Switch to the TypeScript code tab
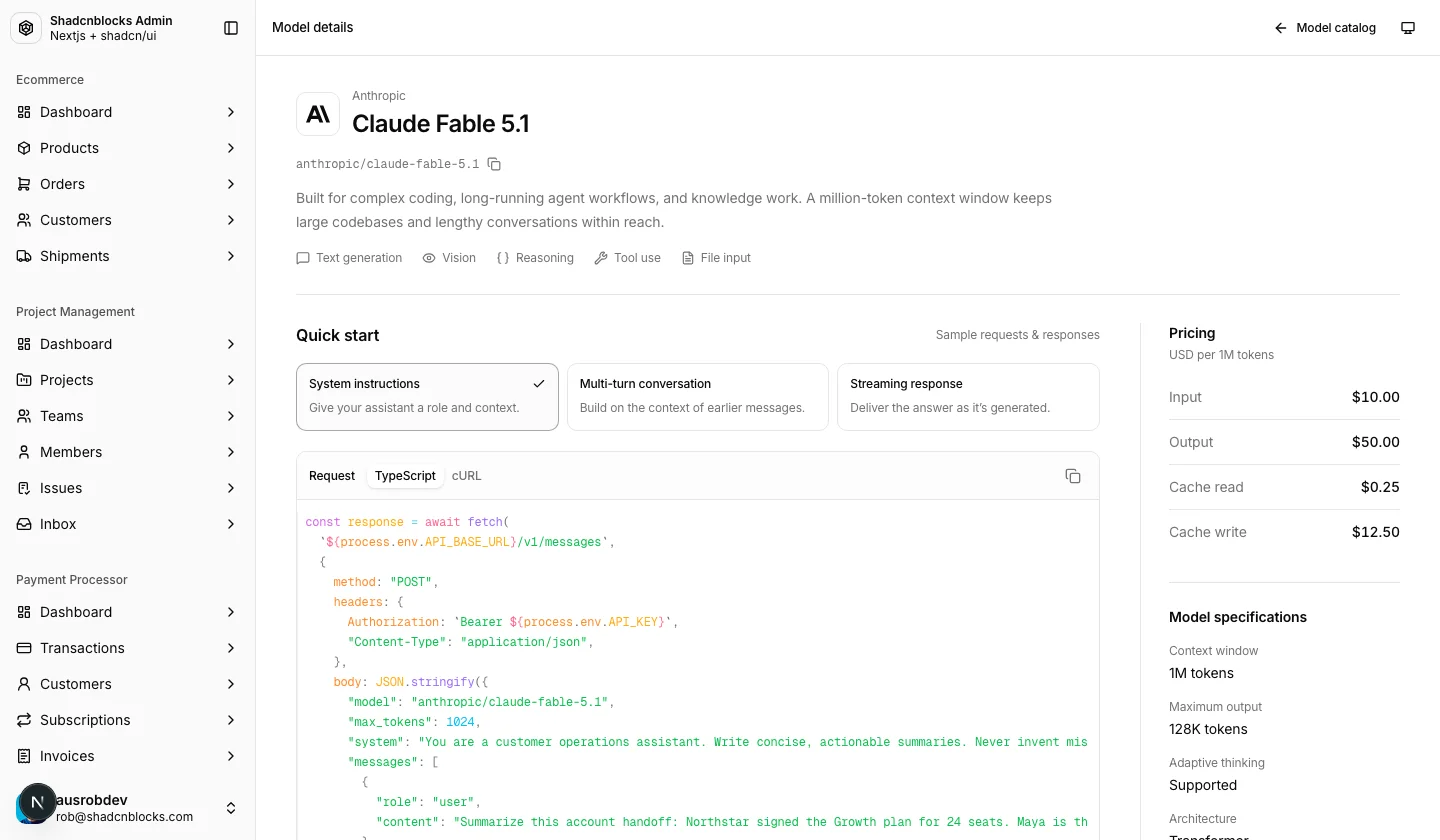This screenshot has width=1440, height=840. click(x=405, y=476)
